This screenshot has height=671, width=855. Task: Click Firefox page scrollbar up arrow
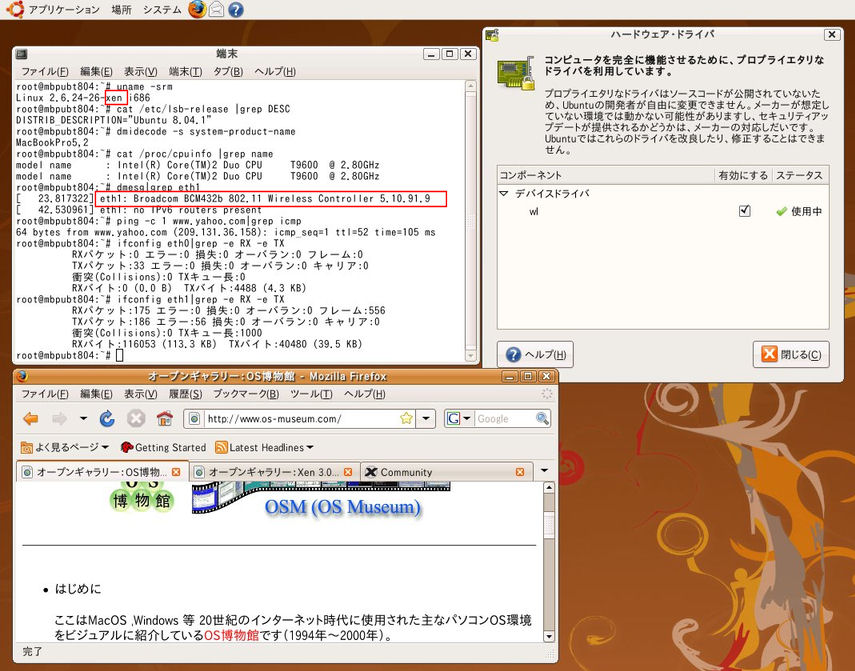(x=549, y=488)
